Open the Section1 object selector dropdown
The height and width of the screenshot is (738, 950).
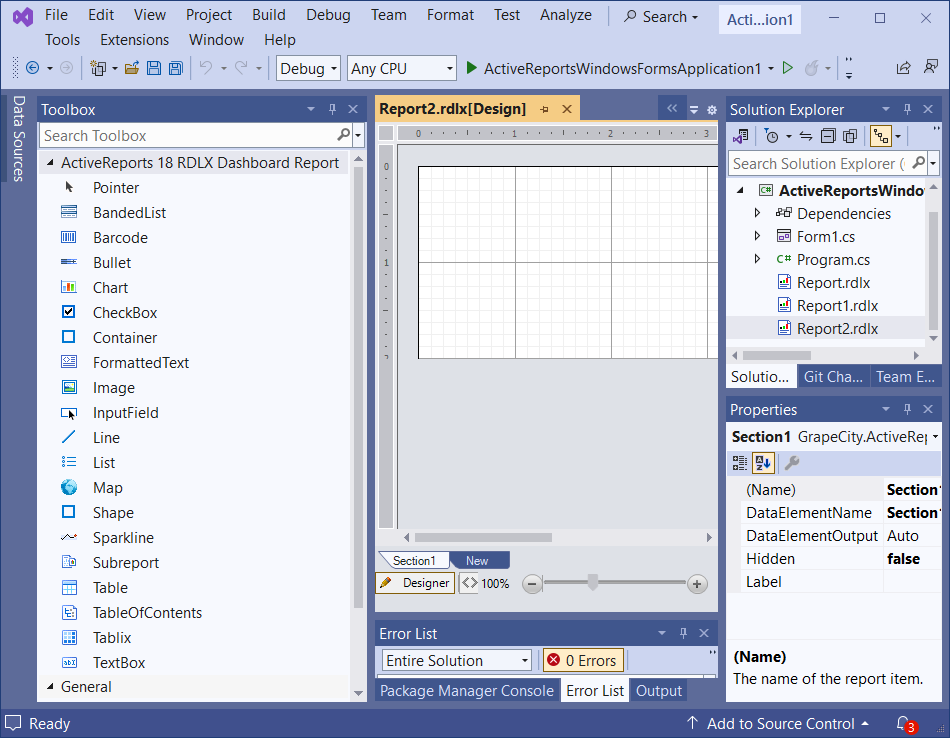pos(935,437)
